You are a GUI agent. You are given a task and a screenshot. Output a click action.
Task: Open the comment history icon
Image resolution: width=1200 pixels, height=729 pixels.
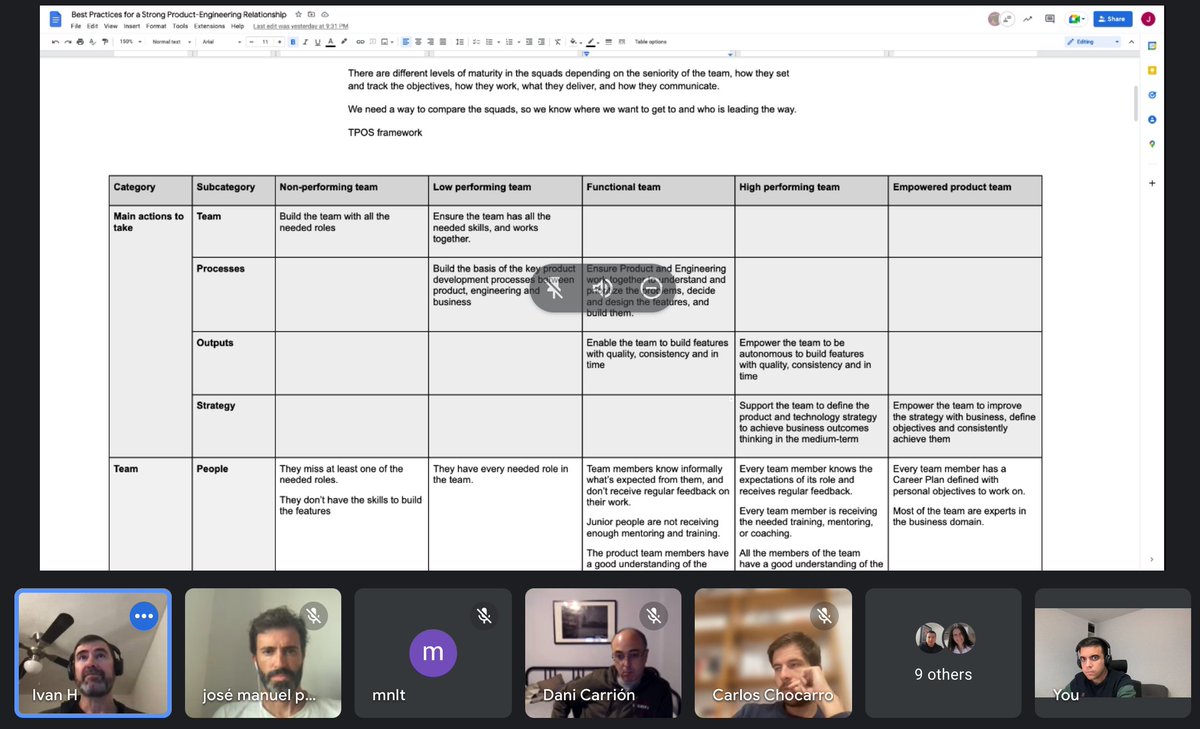pyautogui.click(x=1050, y=18)
